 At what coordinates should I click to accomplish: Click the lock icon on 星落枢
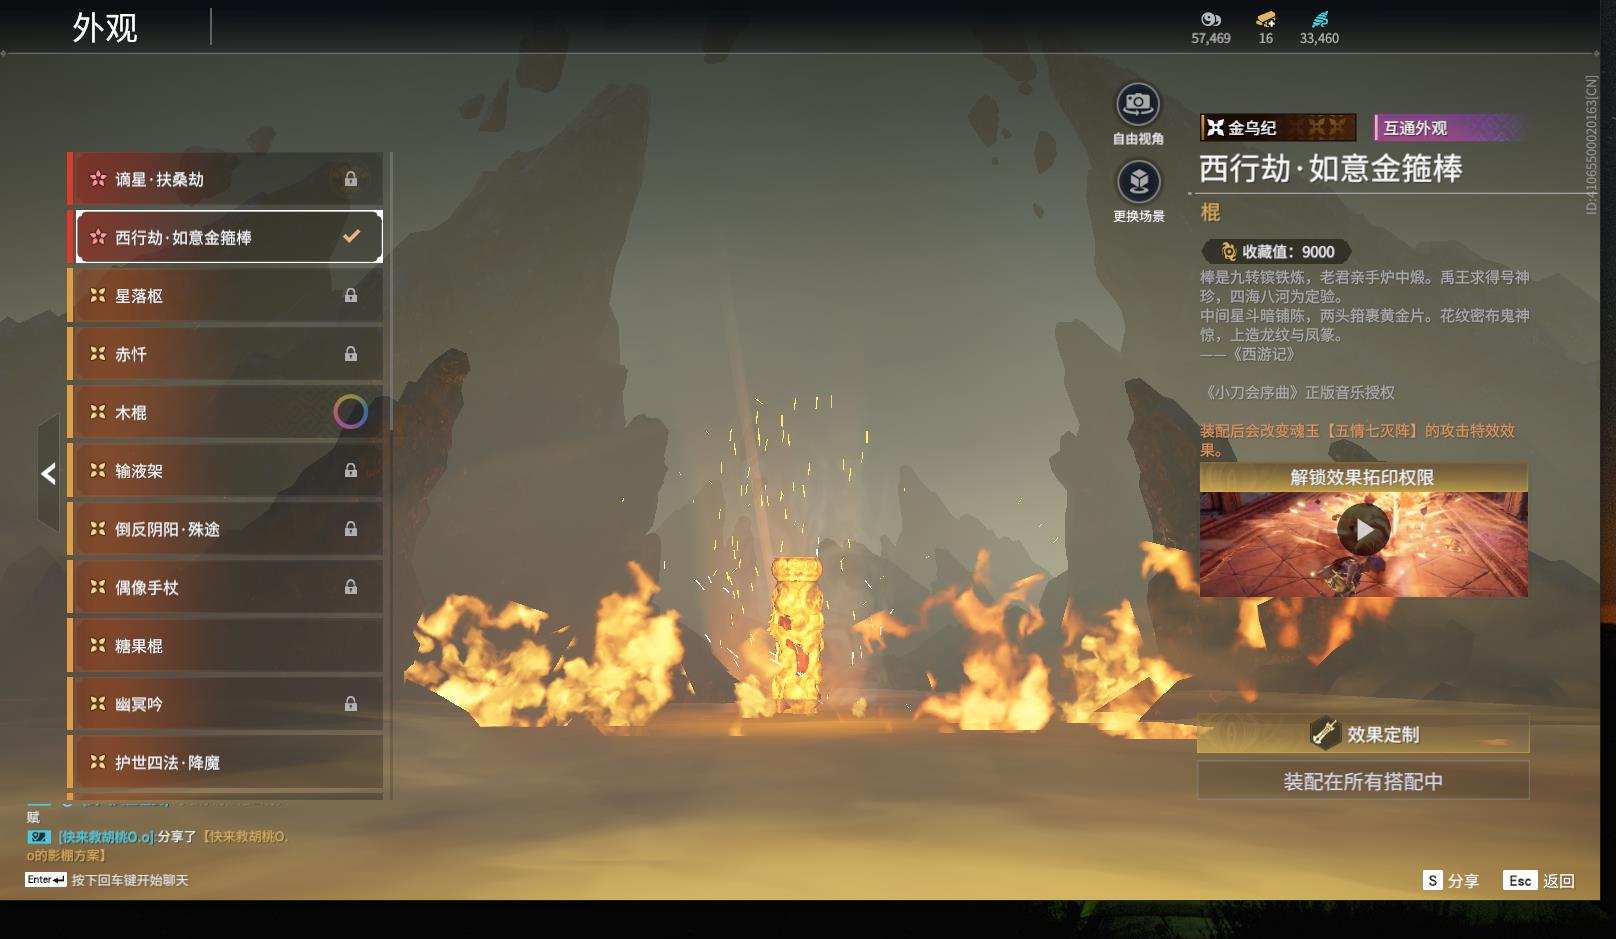(351, 296)
